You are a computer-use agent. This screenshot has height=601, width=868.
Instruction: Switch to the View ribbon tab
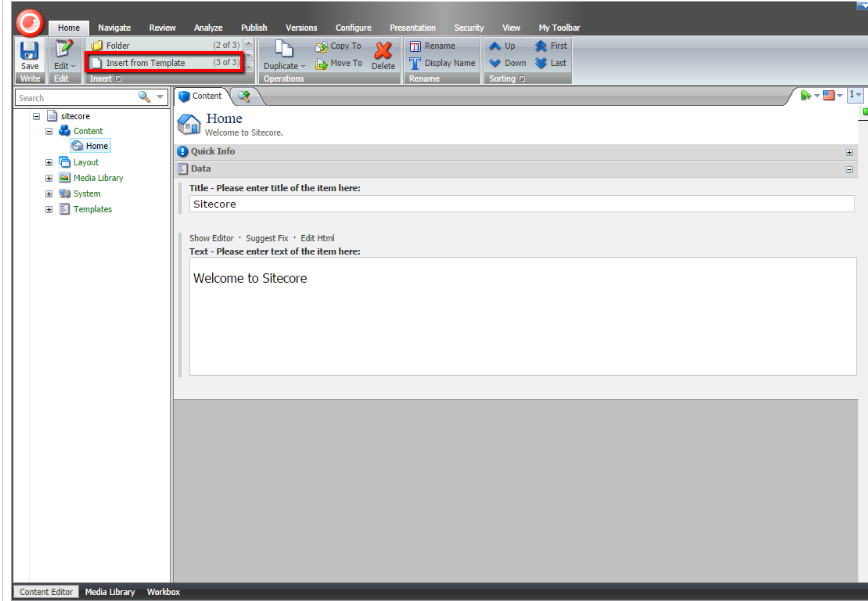click(x=511, y=28)
